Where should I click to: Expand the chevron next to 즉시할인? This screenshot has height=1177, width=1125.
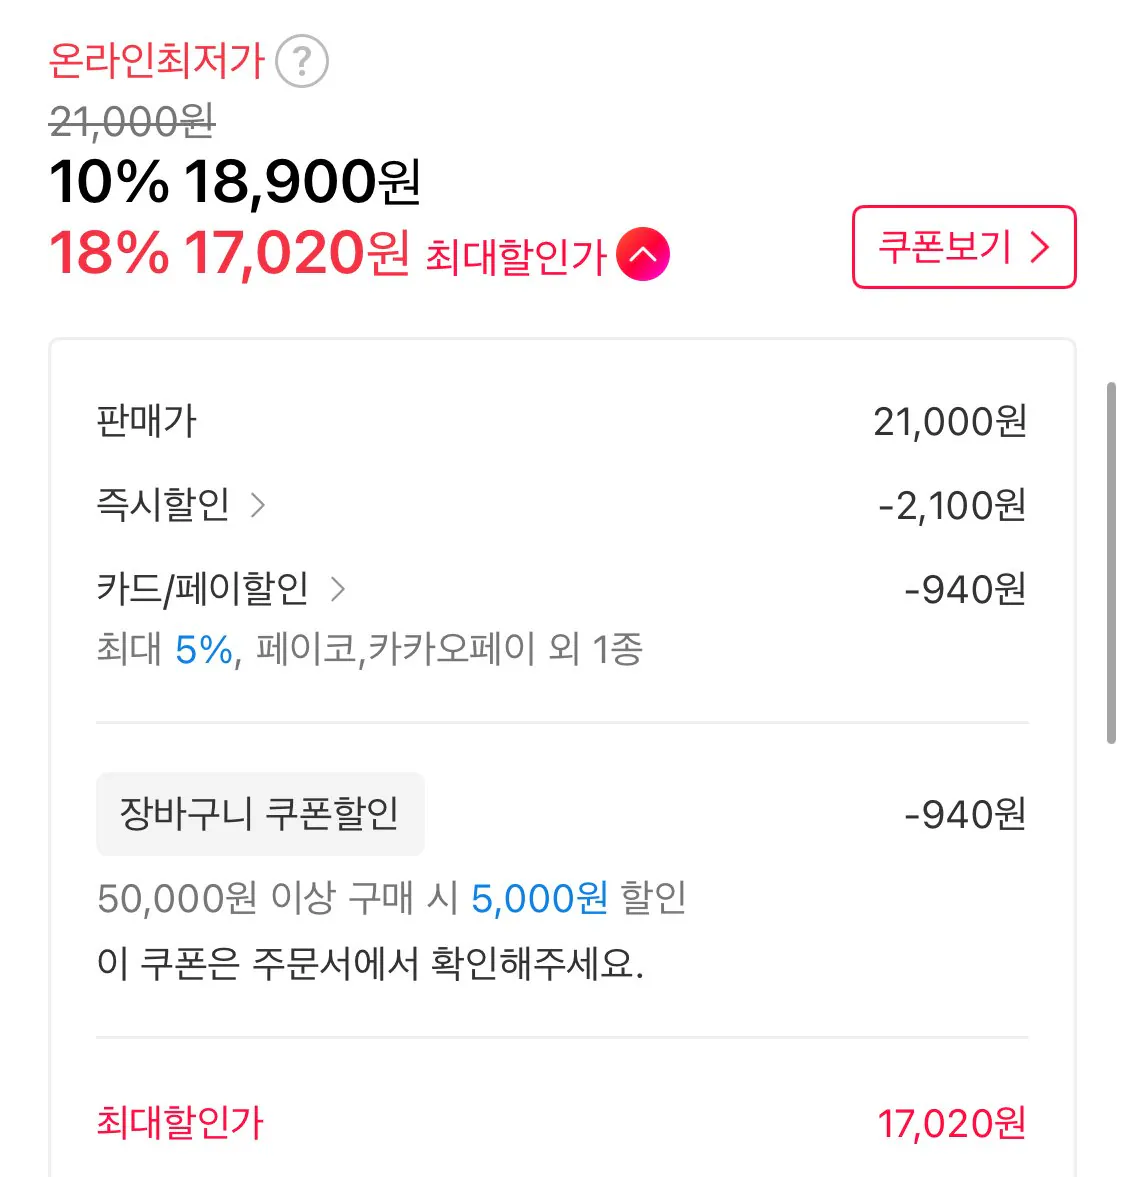click(x=258, y=505)
